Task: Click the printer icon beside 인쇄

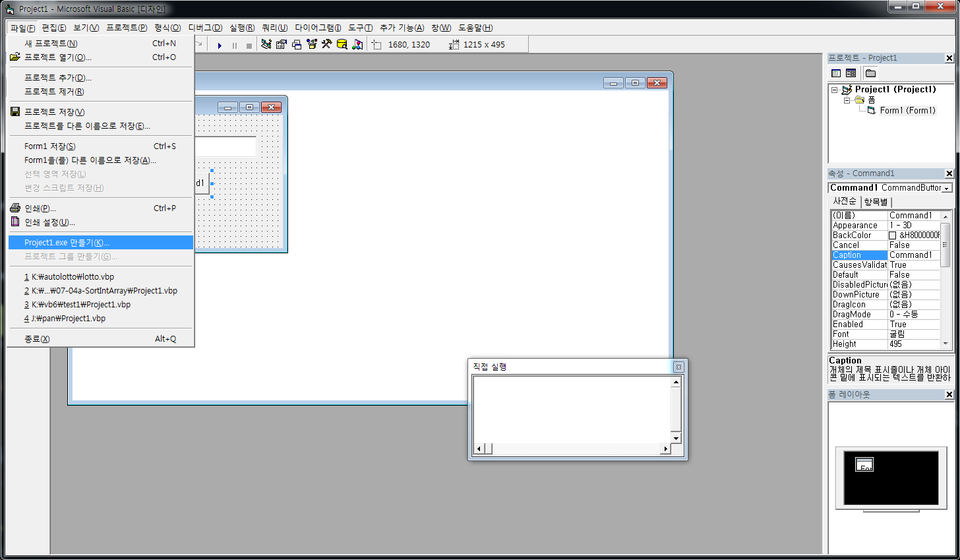Action: (15, 208)
